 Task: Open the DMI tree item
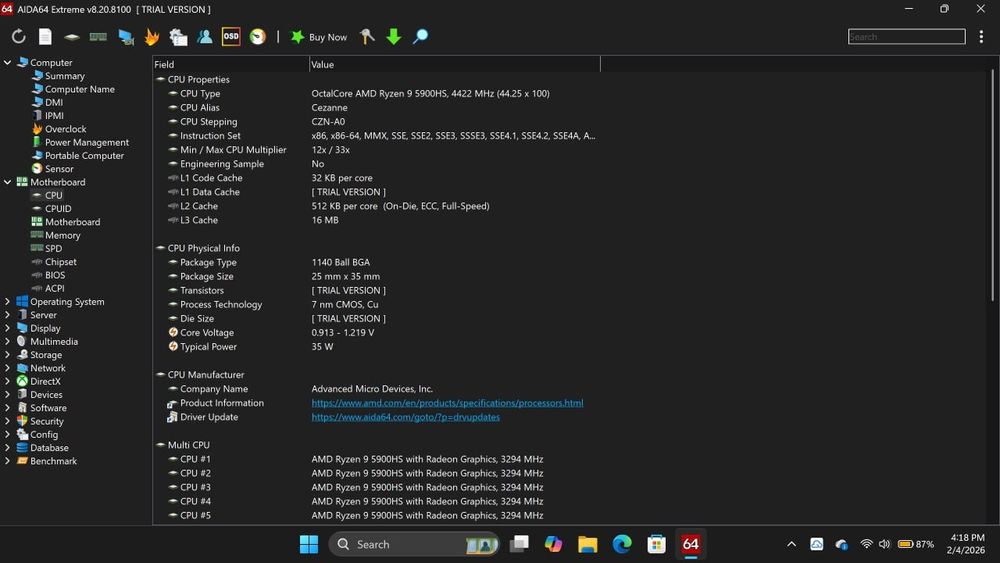click(54, 103)
